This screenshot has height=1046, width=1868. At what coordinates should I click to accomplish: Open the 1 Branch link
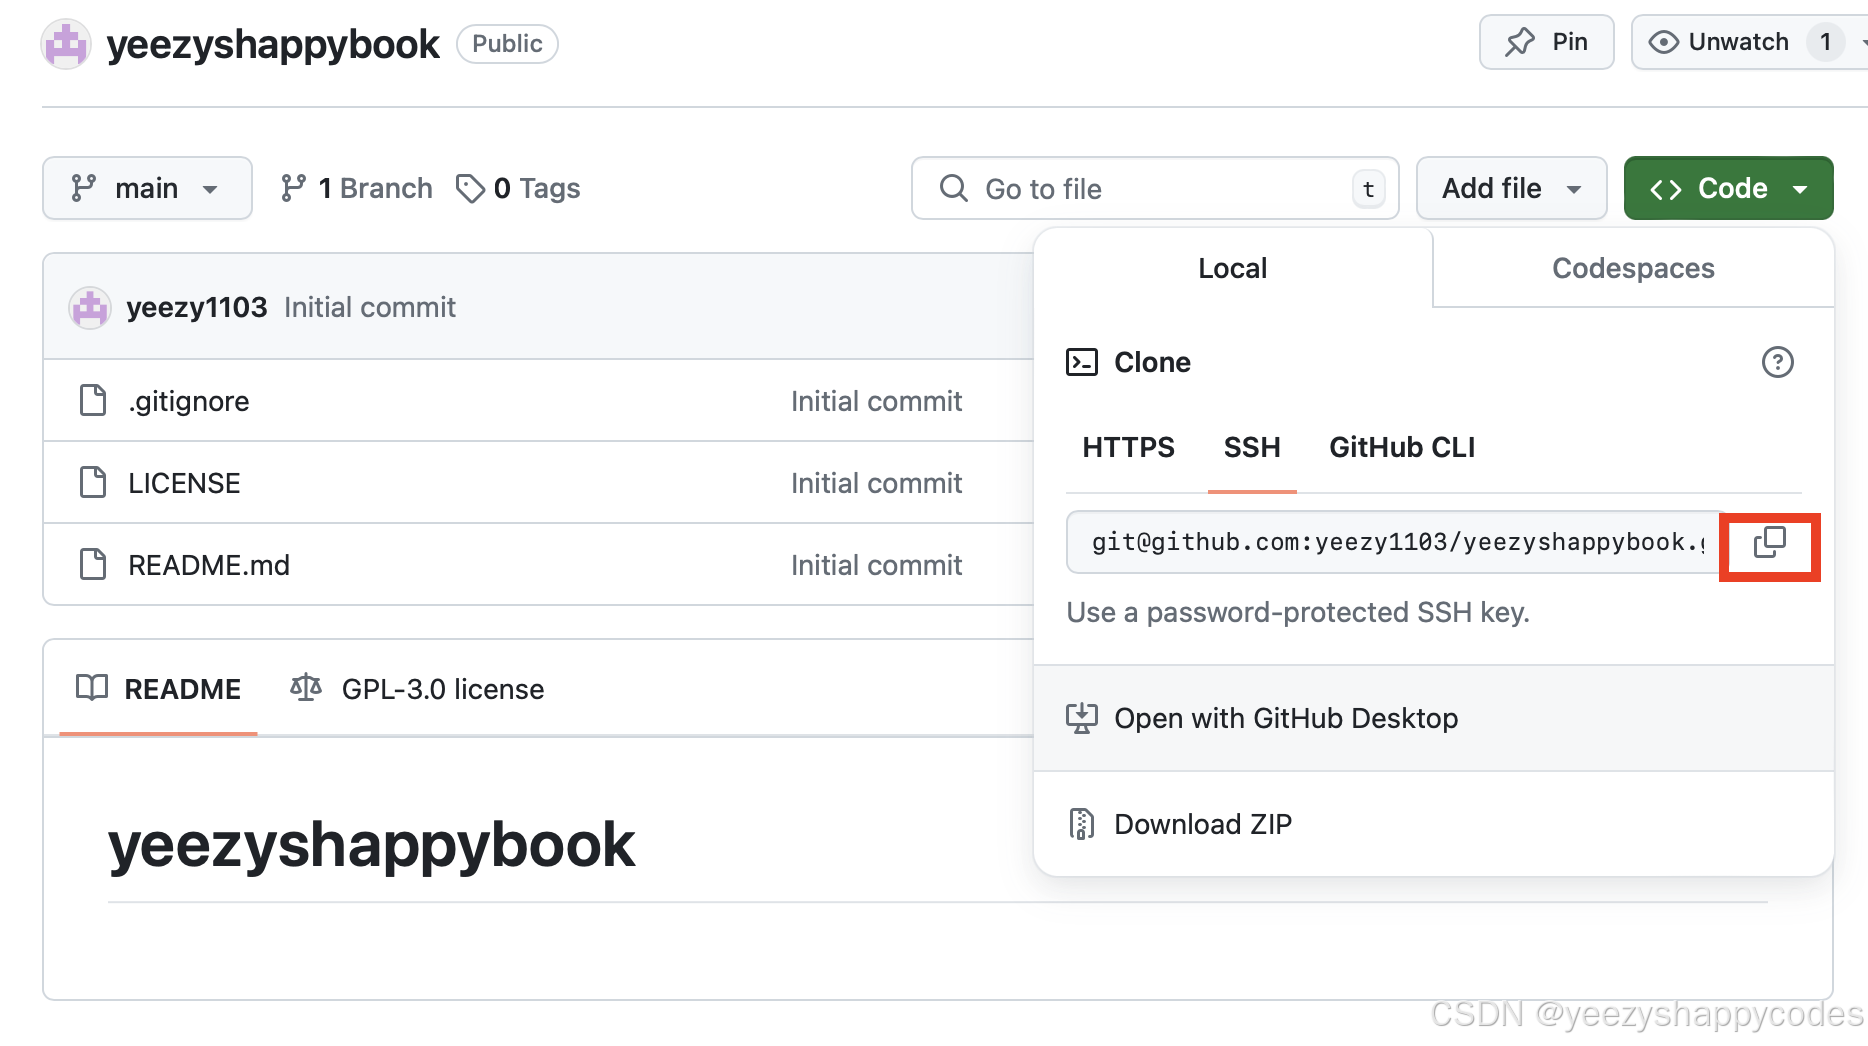(x=356, y=188)
